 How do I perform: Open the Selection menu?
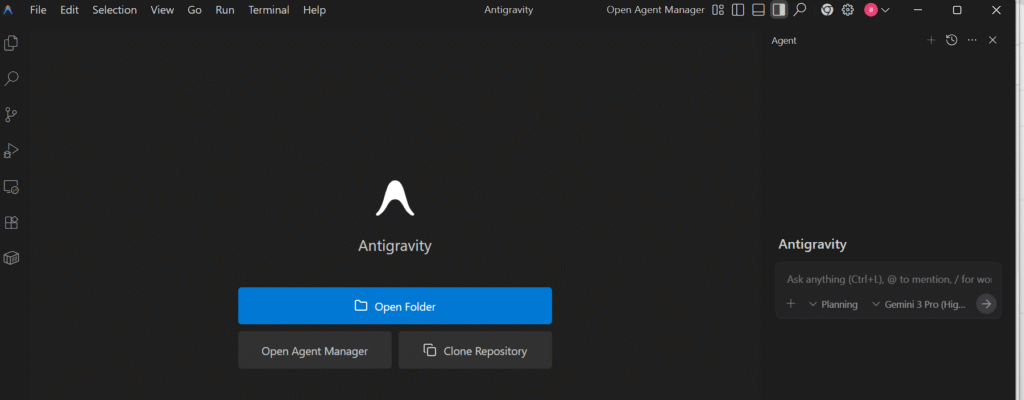point(115,10)
